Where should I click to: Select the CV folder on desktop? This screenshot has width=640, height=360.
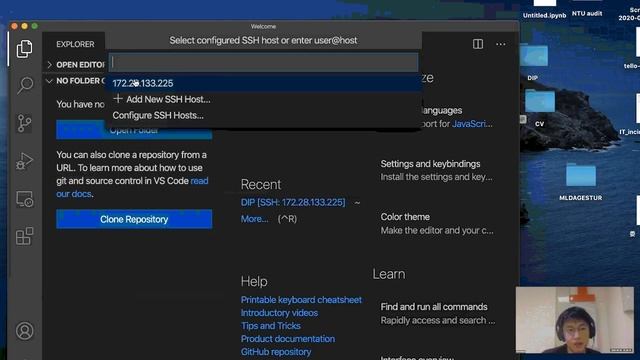click(540, 107)
